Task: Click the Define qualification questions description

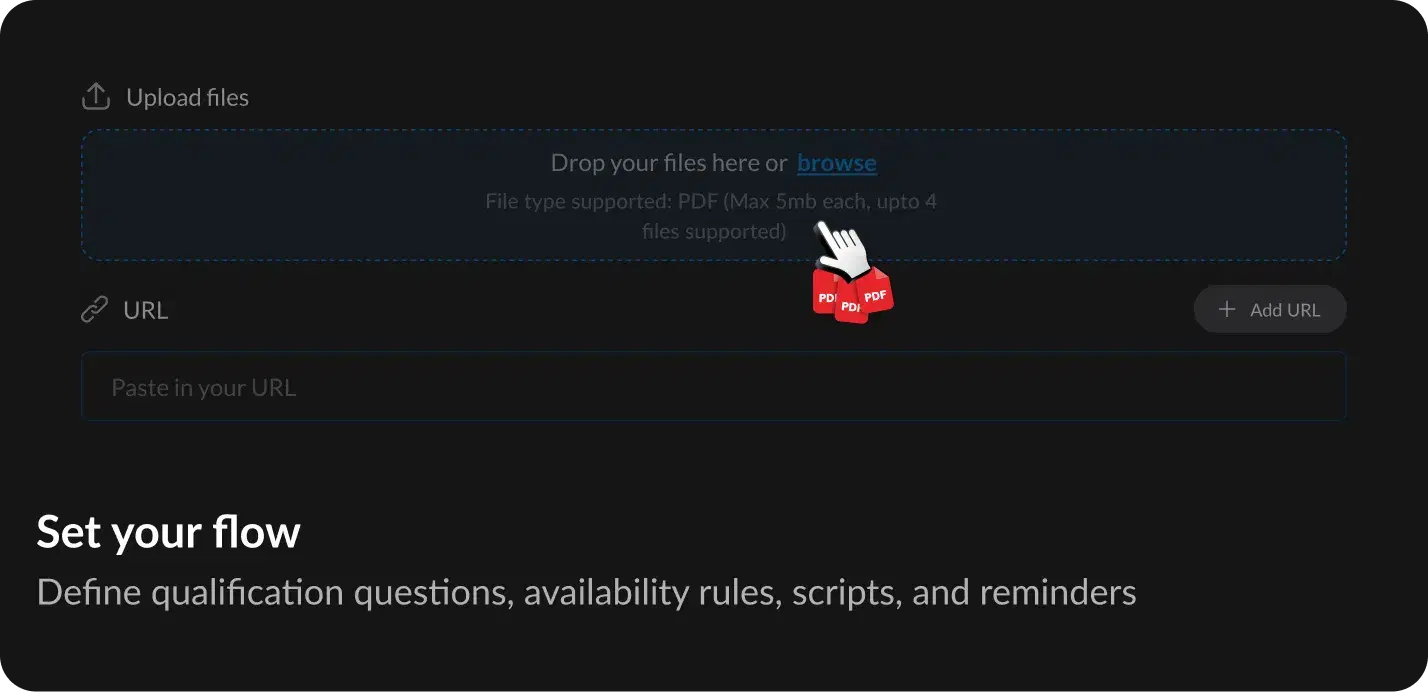Action: click(x=586, y=593)
